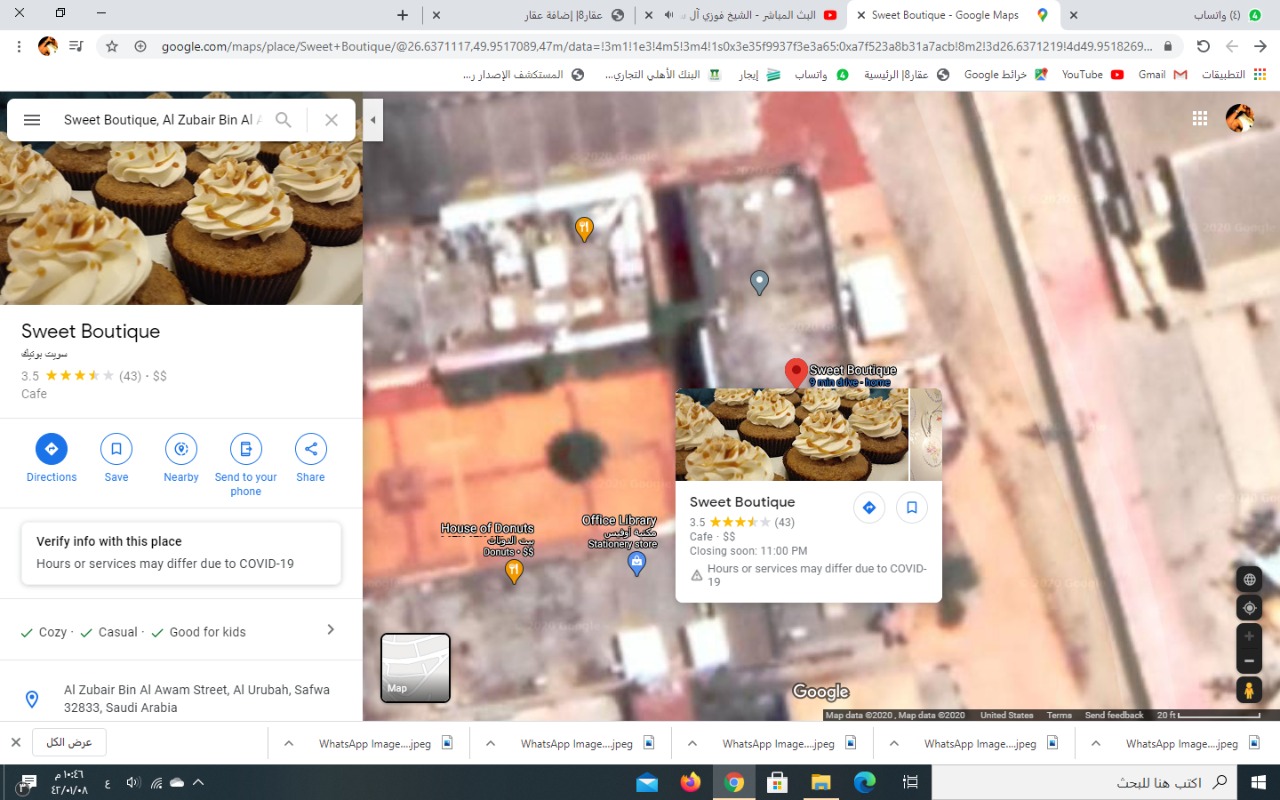Click عرض الكل to show all downloads
Screen dimensions: 1280x800
[70, 742]
